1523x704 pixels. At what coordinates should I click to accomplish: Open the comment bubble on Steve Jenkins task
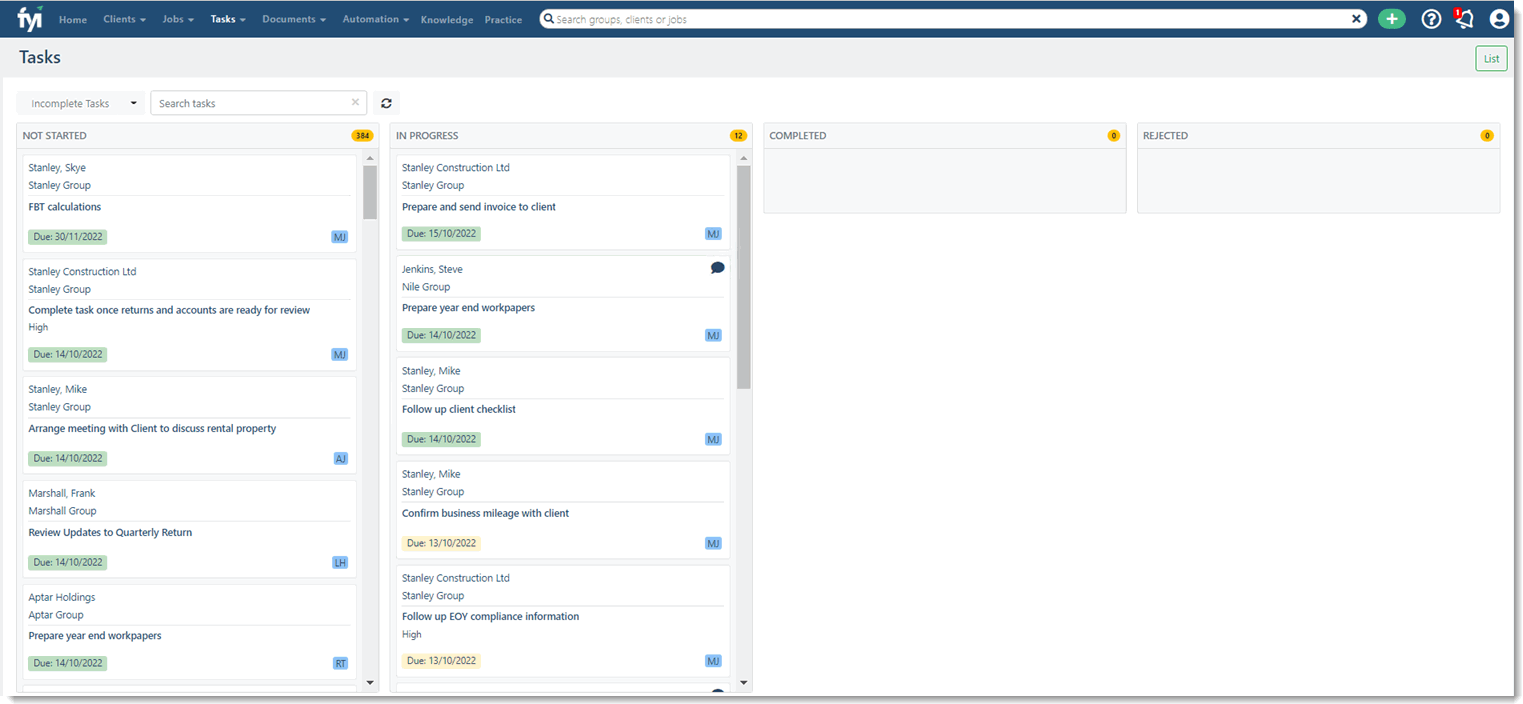[717, 267]
